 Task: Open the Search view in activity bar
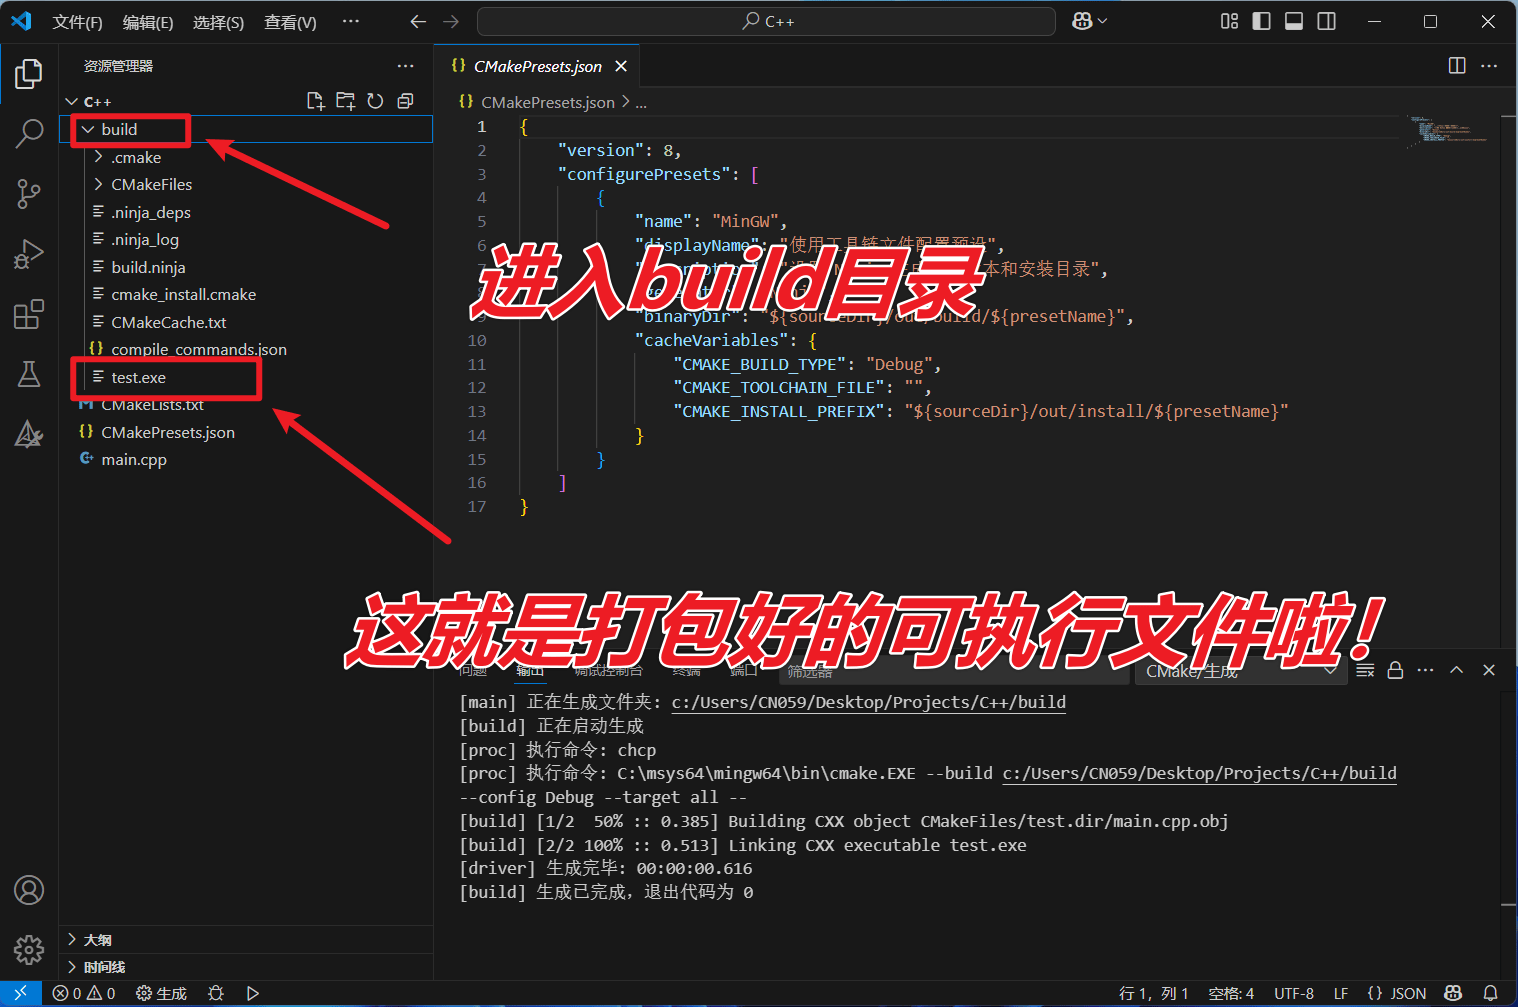click(x=29, y=133)
